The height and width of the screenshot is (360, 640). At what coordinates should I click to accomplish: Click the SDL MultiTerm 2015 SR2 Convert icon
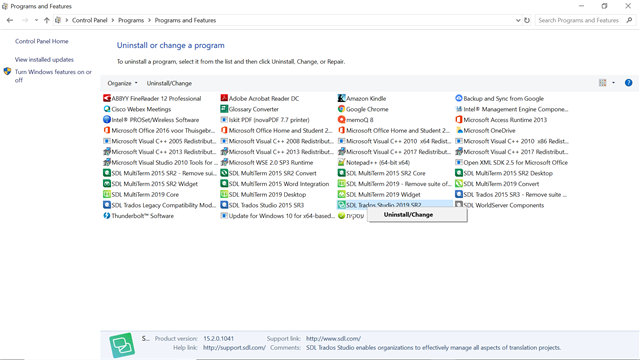pyautogui.click(x=224, y=173)
